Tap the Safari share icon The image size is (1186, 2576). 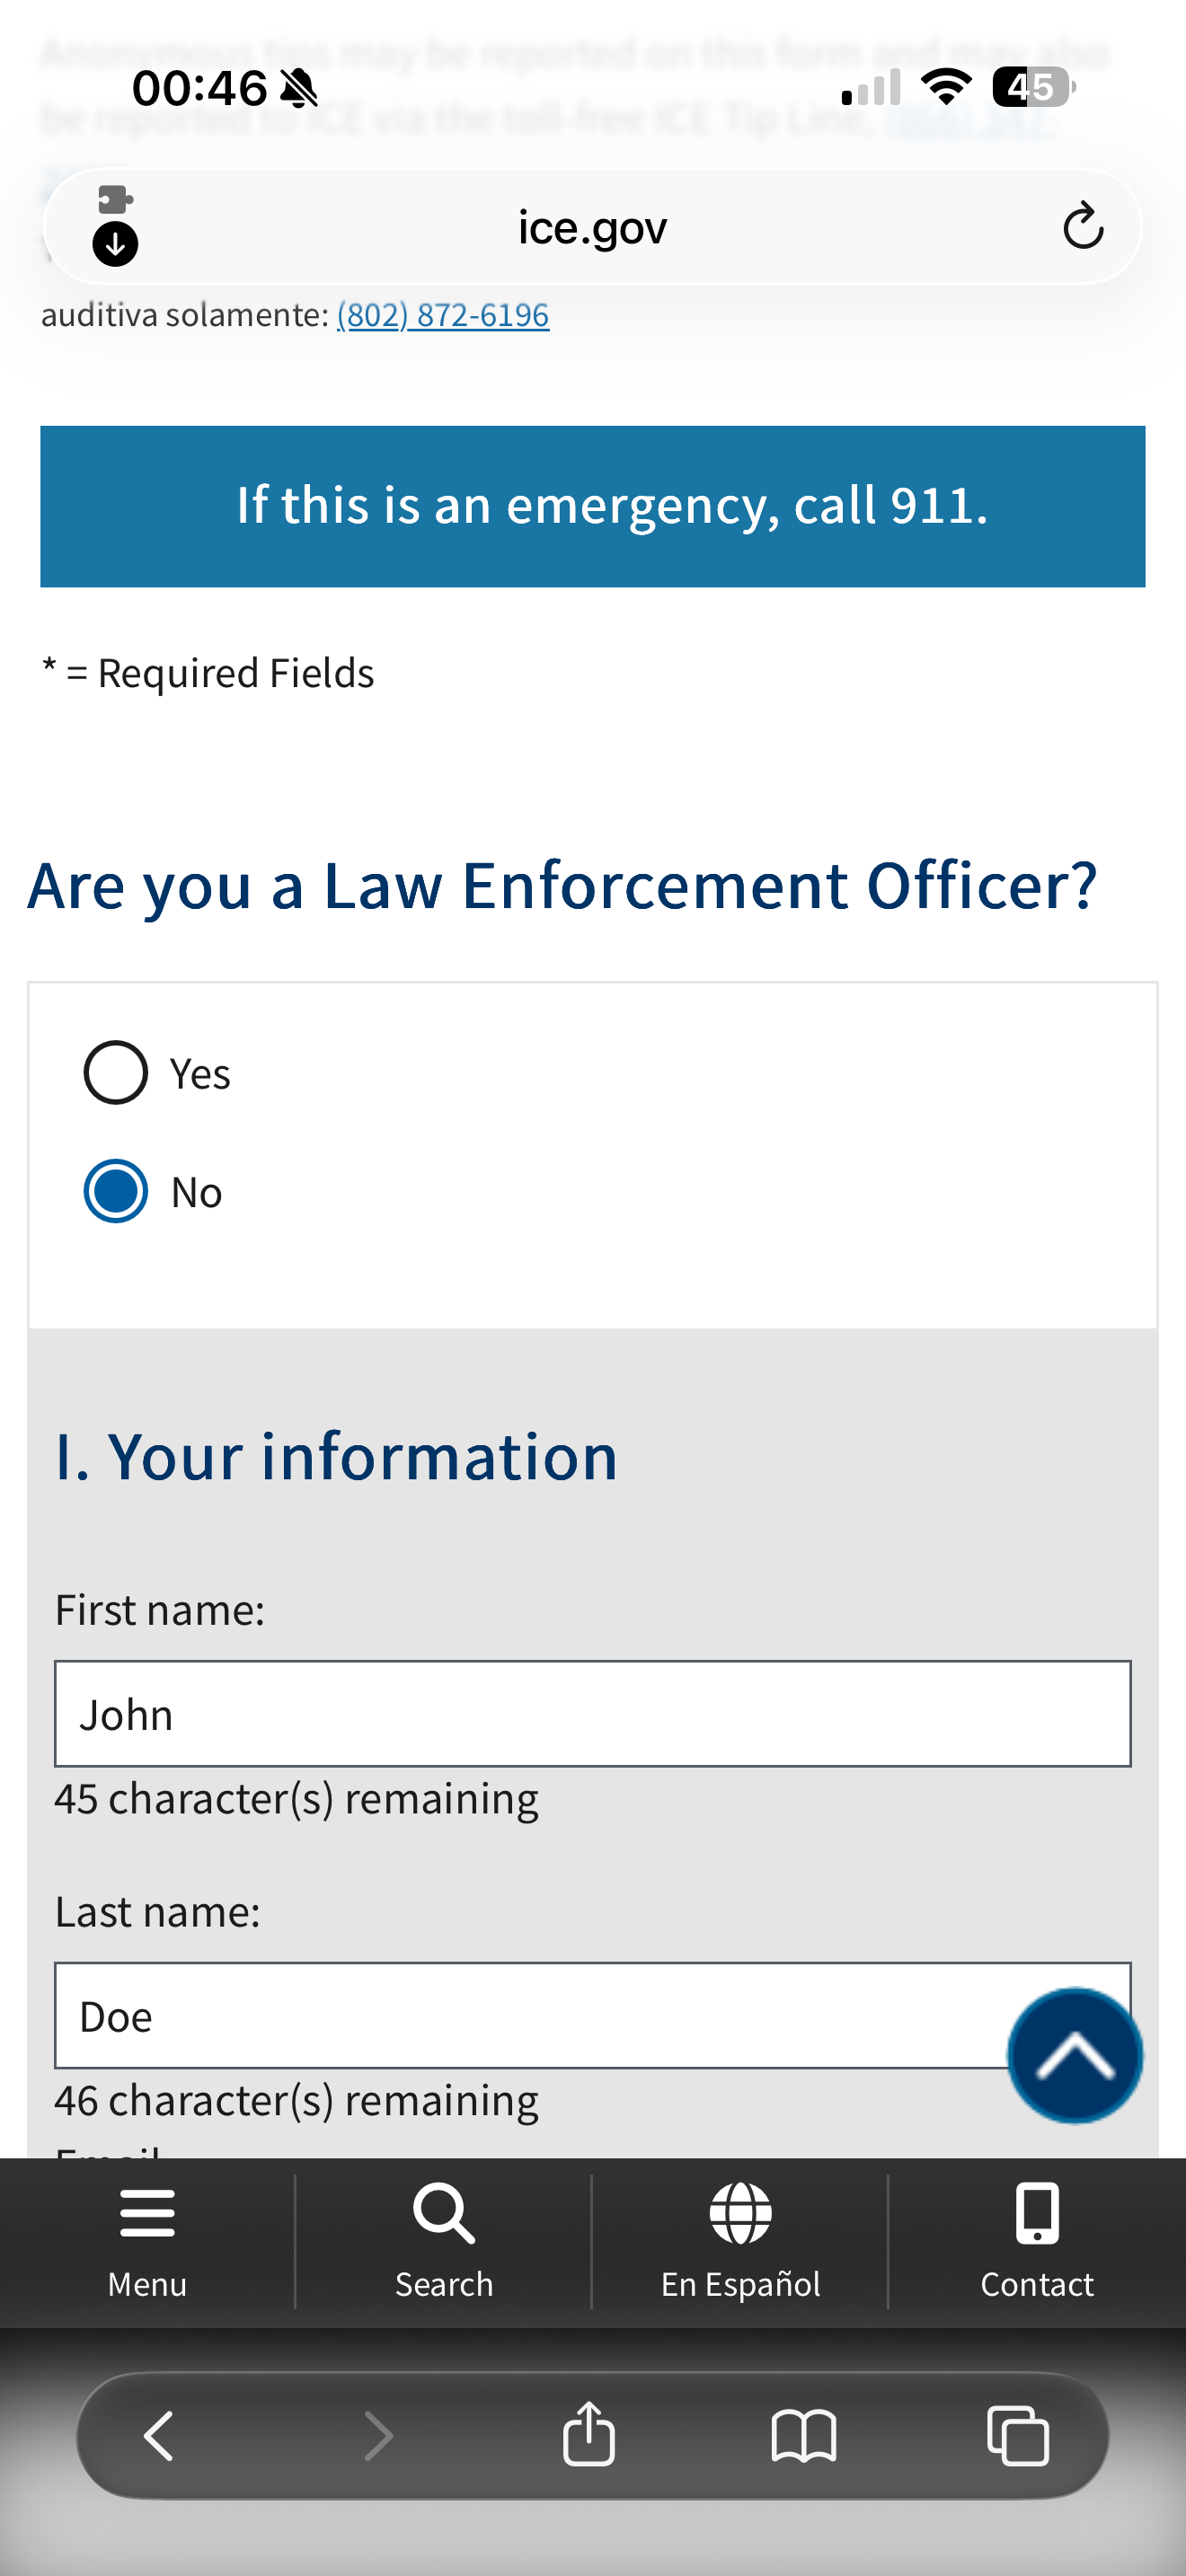point(589,2435)
